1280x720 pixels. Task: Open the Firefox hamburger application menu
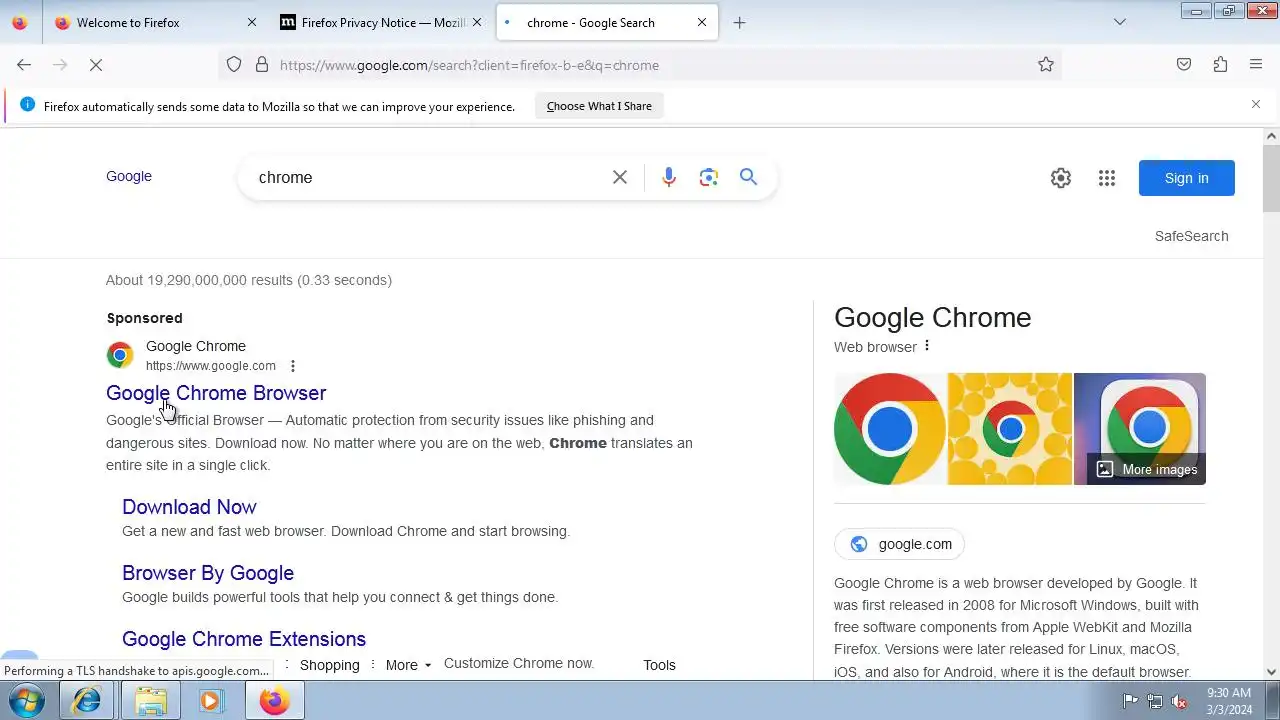point(1256,65)
